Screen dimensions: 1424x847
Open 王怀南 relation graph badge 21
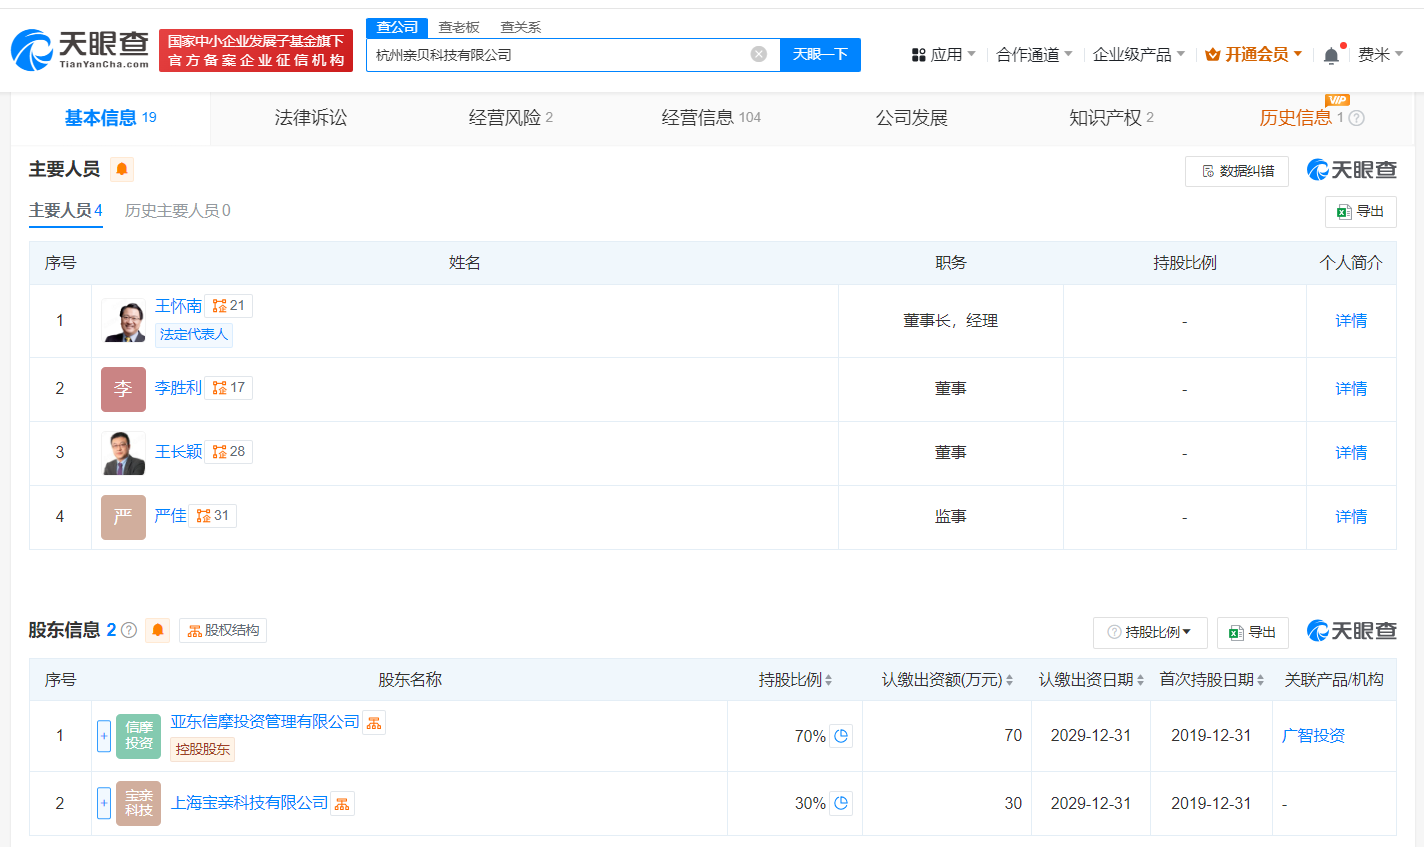[229, 306]
